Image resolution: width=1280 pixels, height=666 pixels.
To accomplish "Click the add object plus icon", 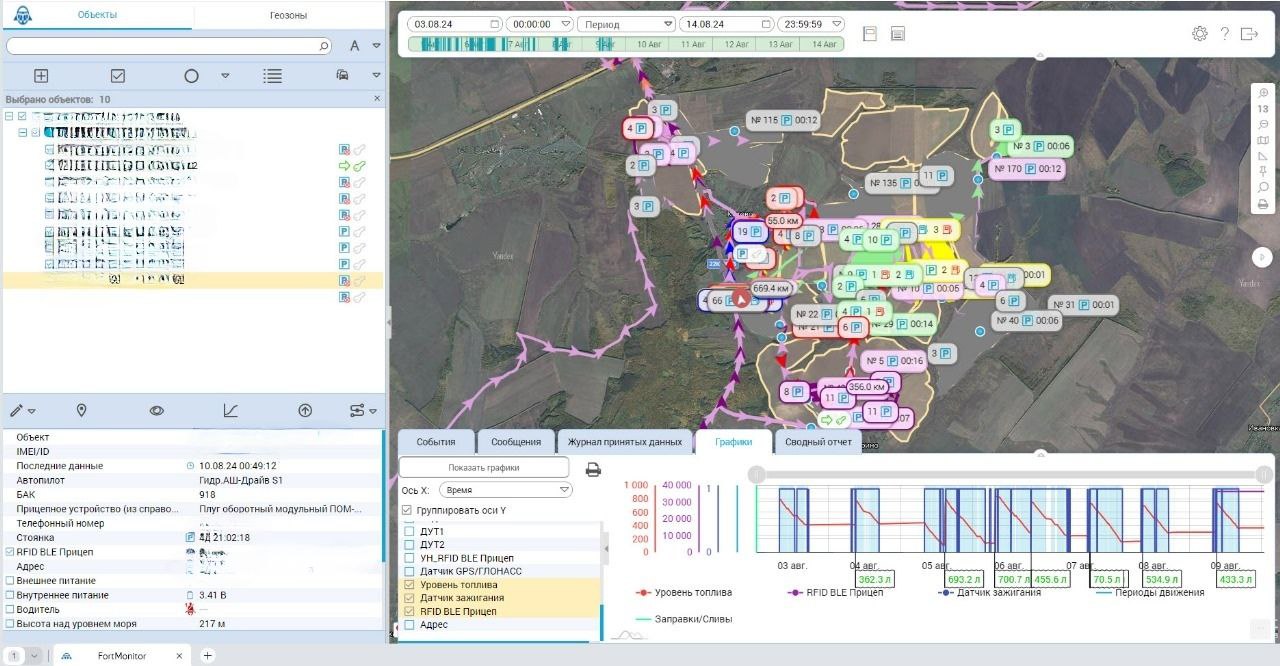I will click(41, 75).
